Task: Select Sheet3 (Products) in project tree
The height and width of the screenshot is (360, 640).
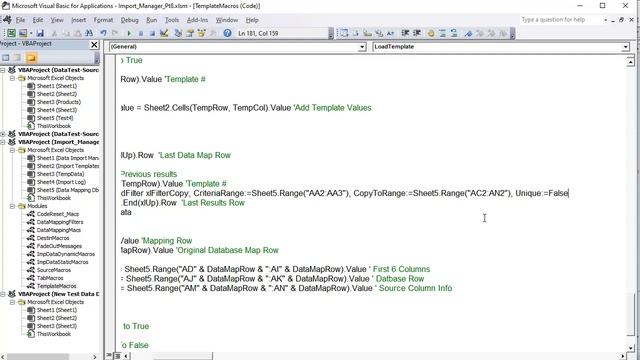Action: (59, 102)
